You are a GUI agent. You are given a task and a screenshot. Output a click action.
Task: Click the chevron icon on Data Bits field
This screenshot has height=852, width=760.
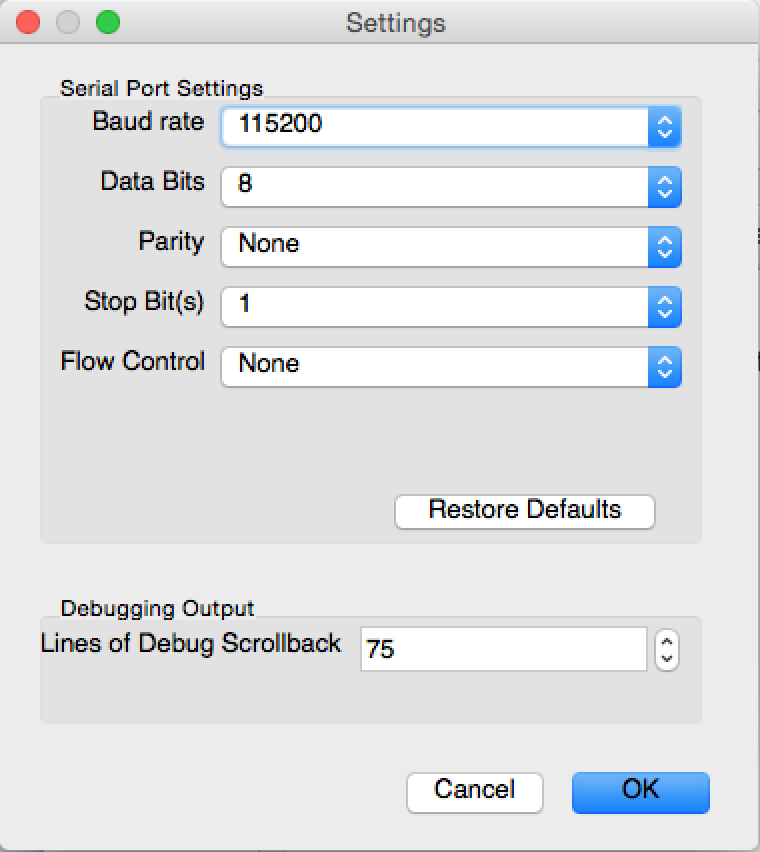(x=664, y=186)
